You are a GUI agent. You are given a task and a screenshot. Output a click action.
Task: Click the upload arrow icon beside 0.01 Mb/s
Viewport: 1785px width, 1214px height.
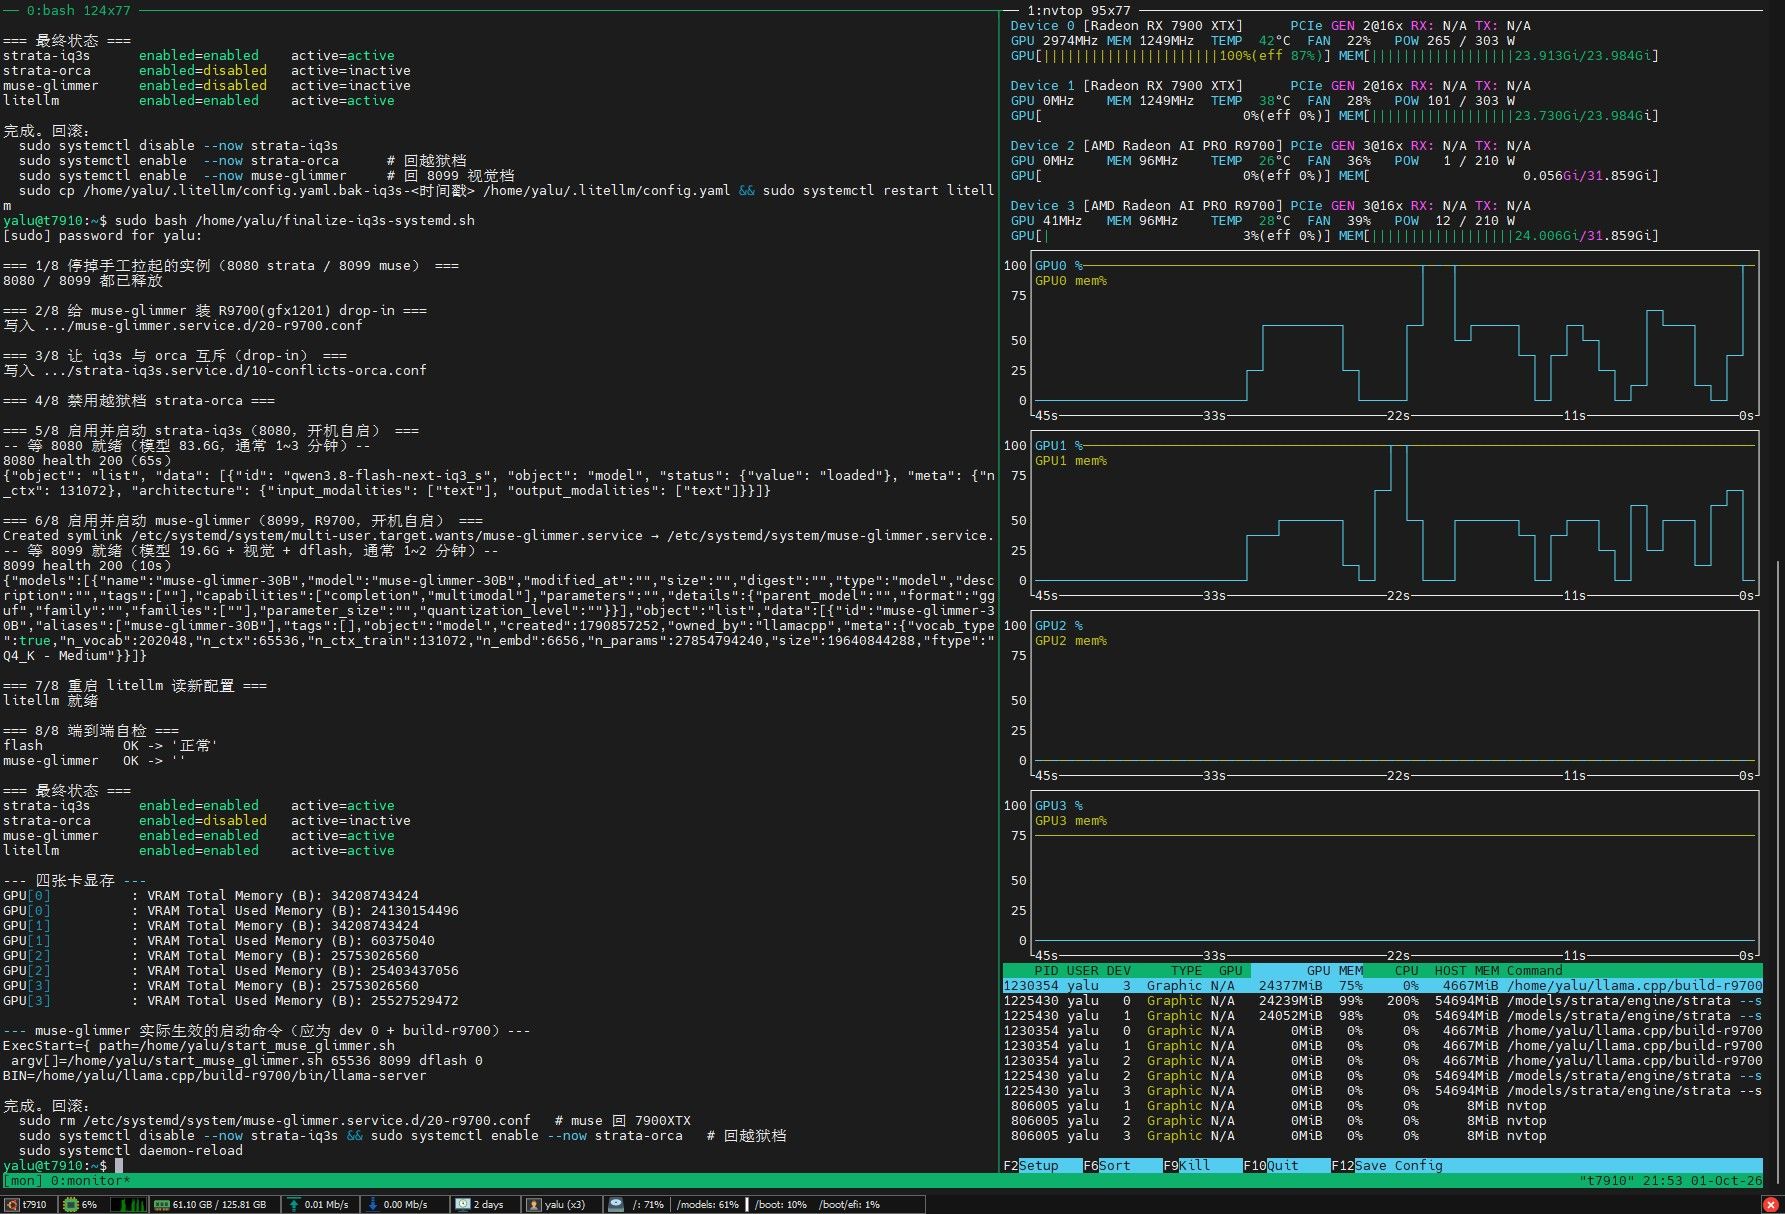294,1204
